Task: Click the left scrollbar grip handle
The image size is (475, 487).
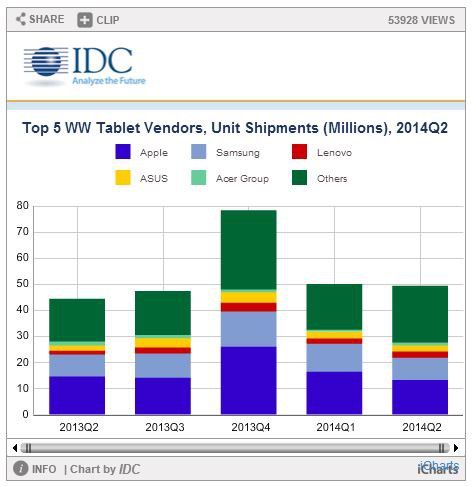Action: (28, 448)
